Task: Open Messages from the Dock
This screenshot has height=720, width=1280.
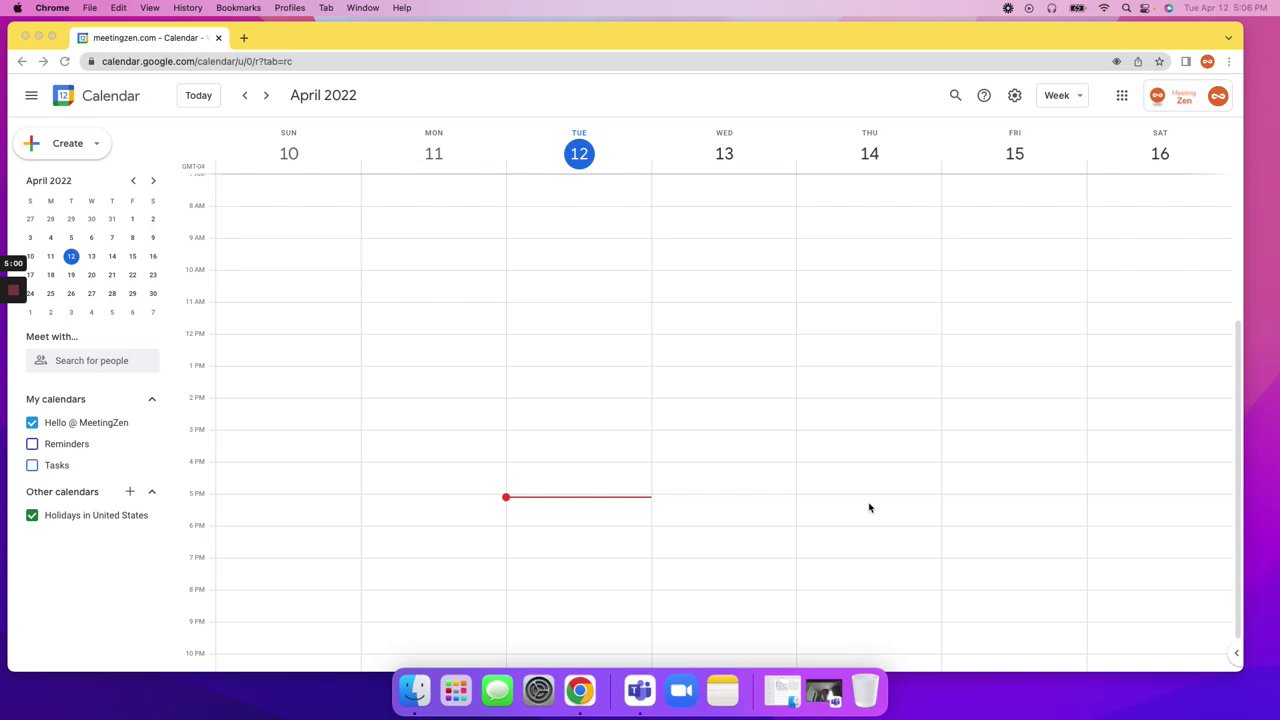Action: tap(497, 691)
